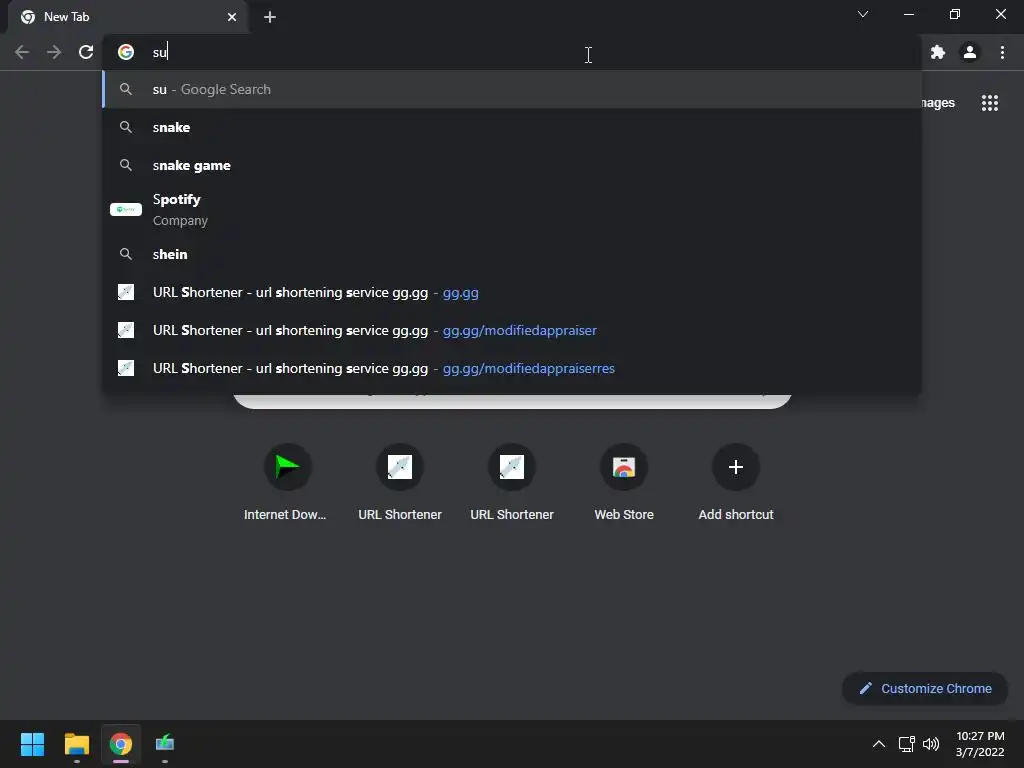This screenshot has height=768, width=1024.
Task: Open new tab with plus button
Action: point(270,17)
